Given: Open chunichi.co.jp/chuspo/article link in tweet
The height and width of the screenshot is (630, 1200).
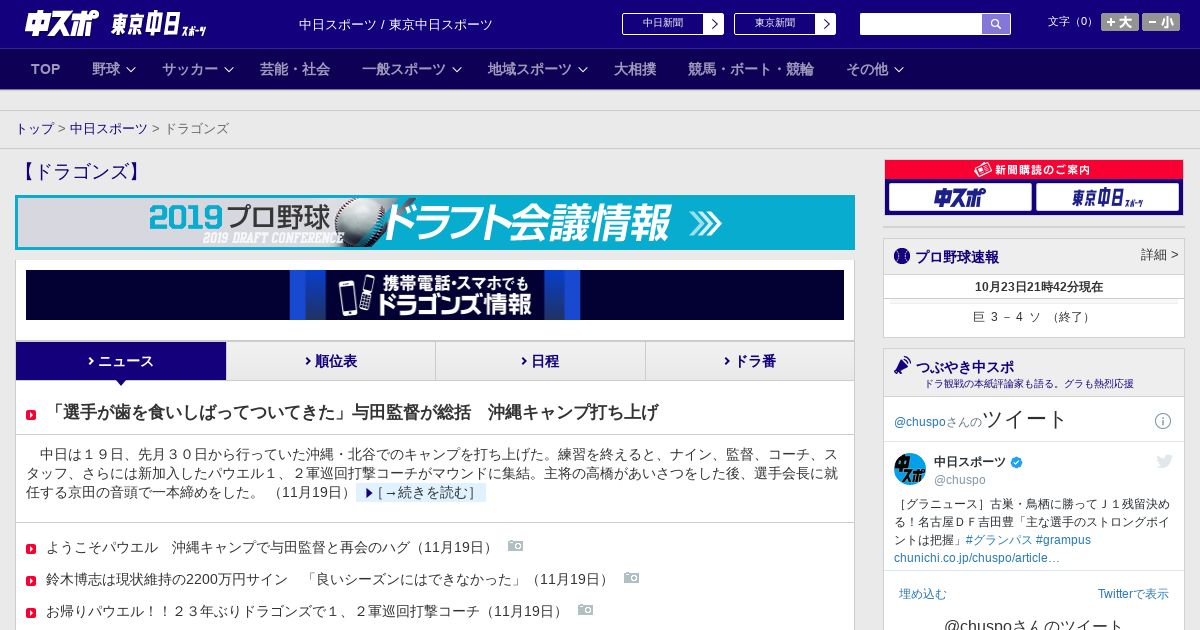Looking at the screenshot, I should coord(977,558).
